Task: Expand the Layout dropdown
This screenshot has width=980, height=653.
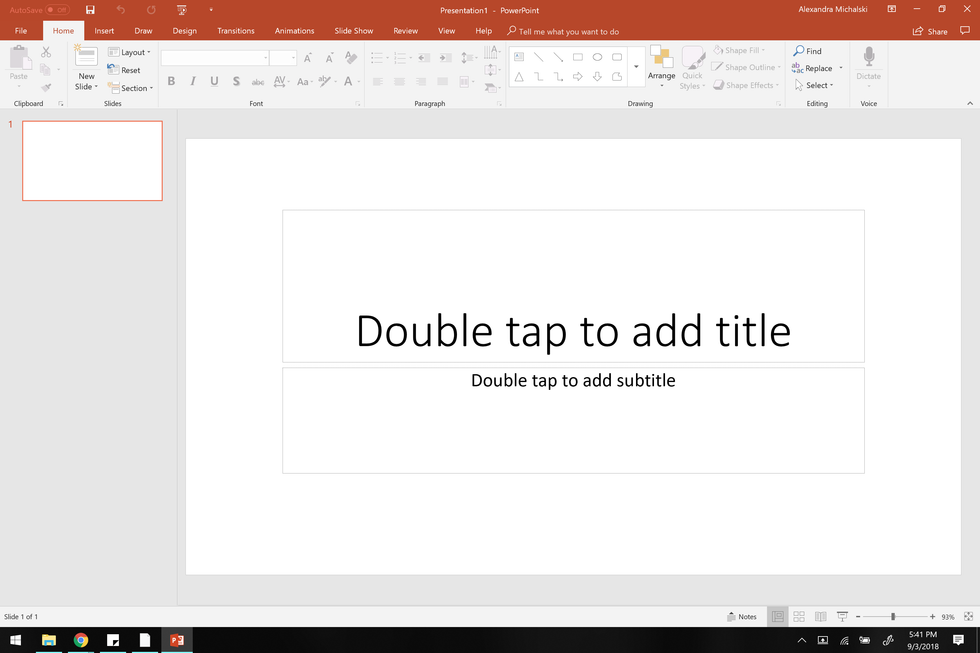Action: click(x=129, y=52)
